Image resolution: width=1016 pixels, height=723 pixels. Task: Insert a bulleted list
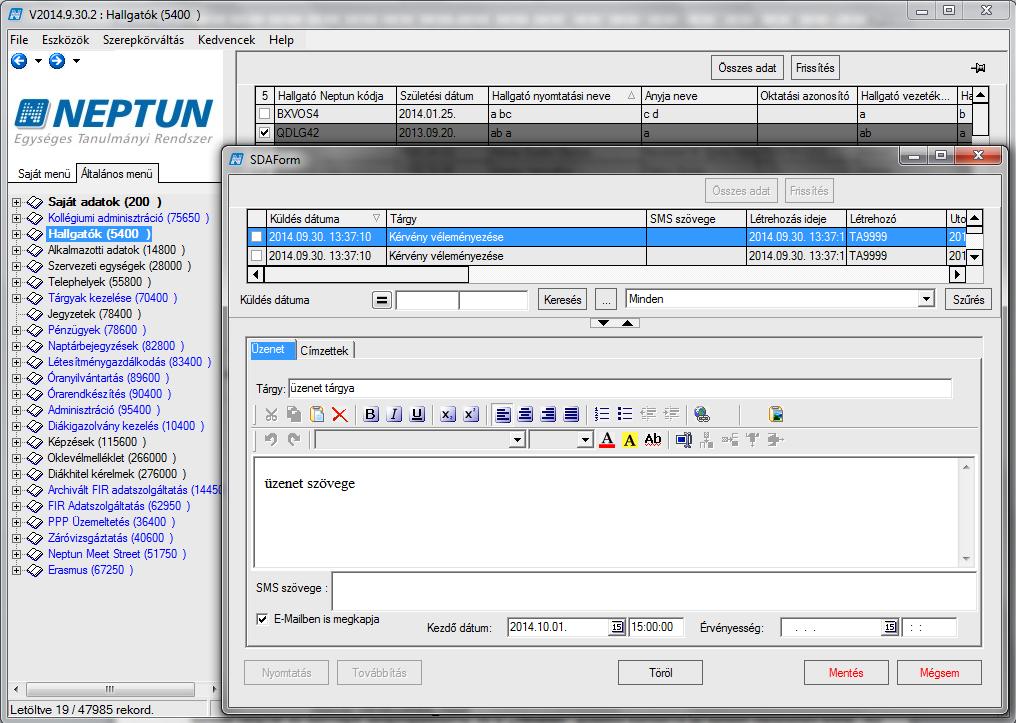tap(625, 415)
